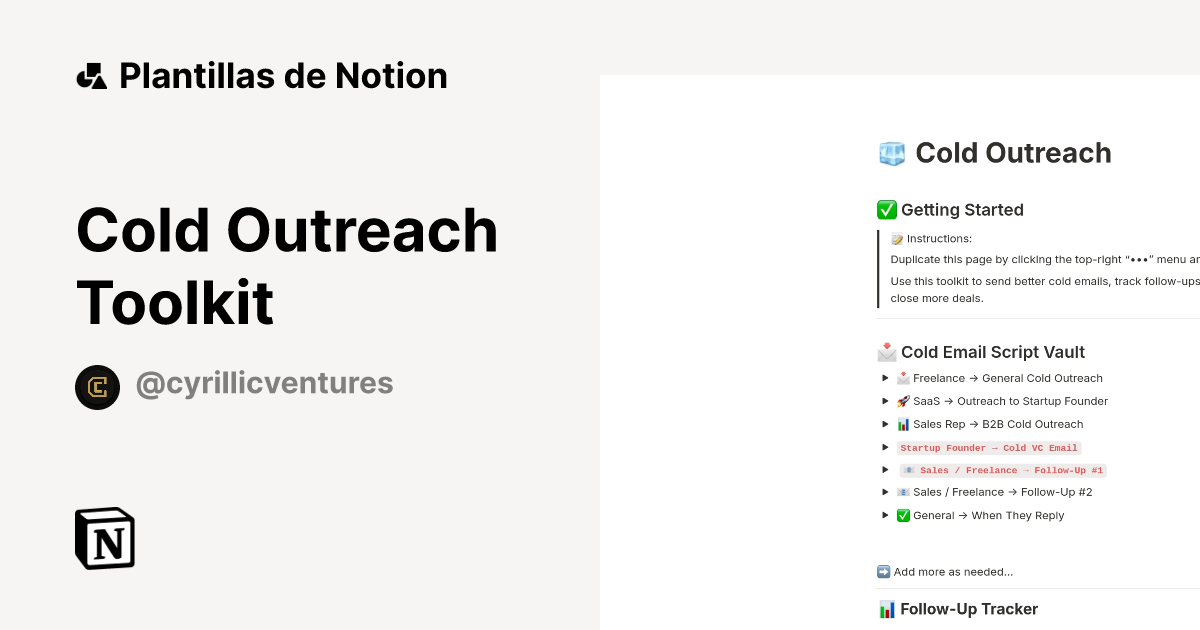Click the ice cube Cold Outreach page icon
Viewport: 1200px width, 630px height.
891,153
